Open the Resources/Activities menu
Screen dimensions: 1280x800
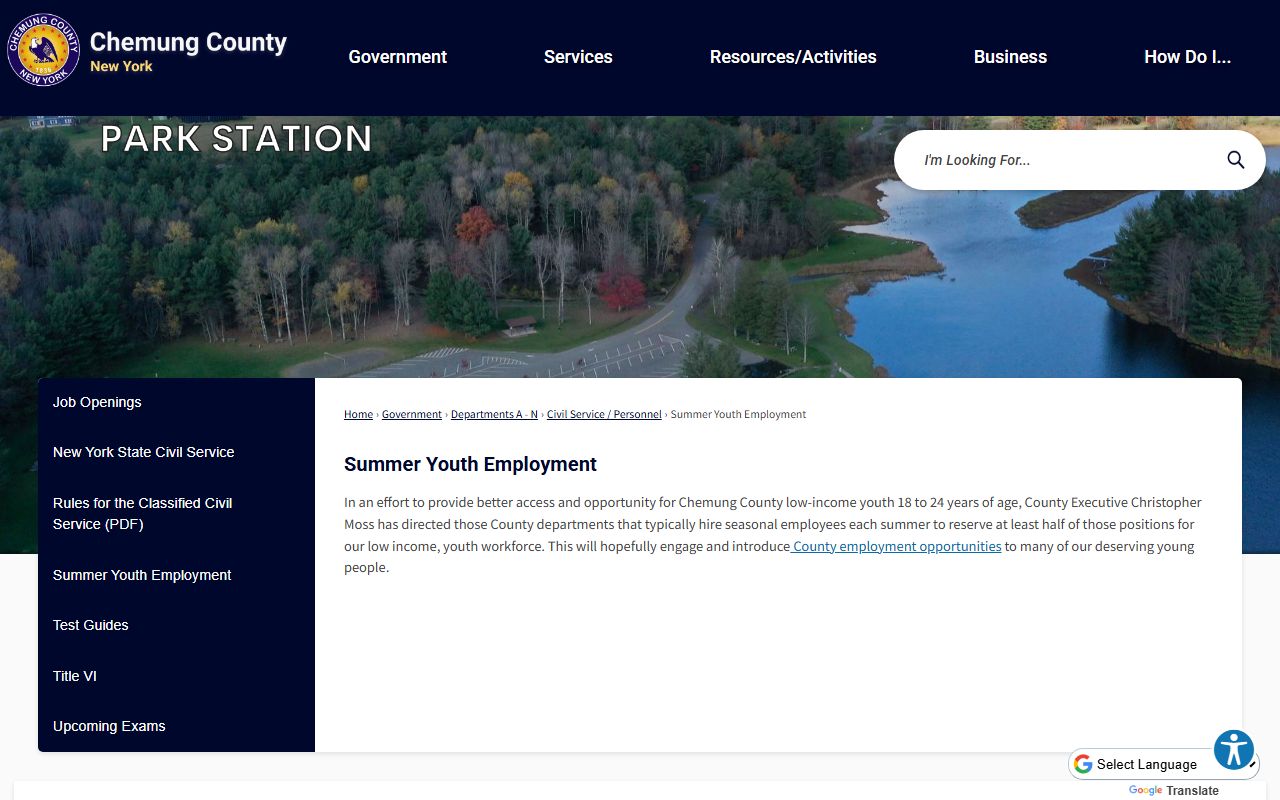coord(793,57)
